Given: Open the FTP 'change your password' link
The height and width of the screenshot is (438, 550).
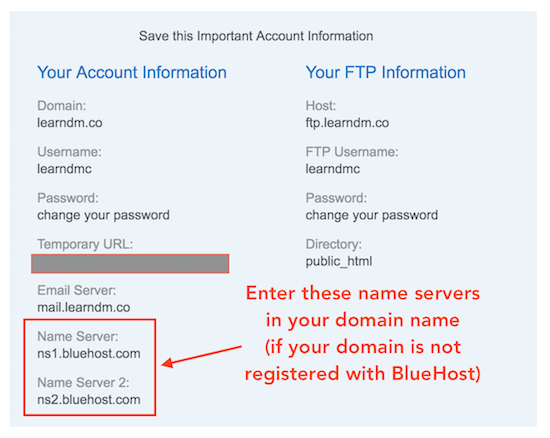Looking at the screenshot, I should click(371, 215).
